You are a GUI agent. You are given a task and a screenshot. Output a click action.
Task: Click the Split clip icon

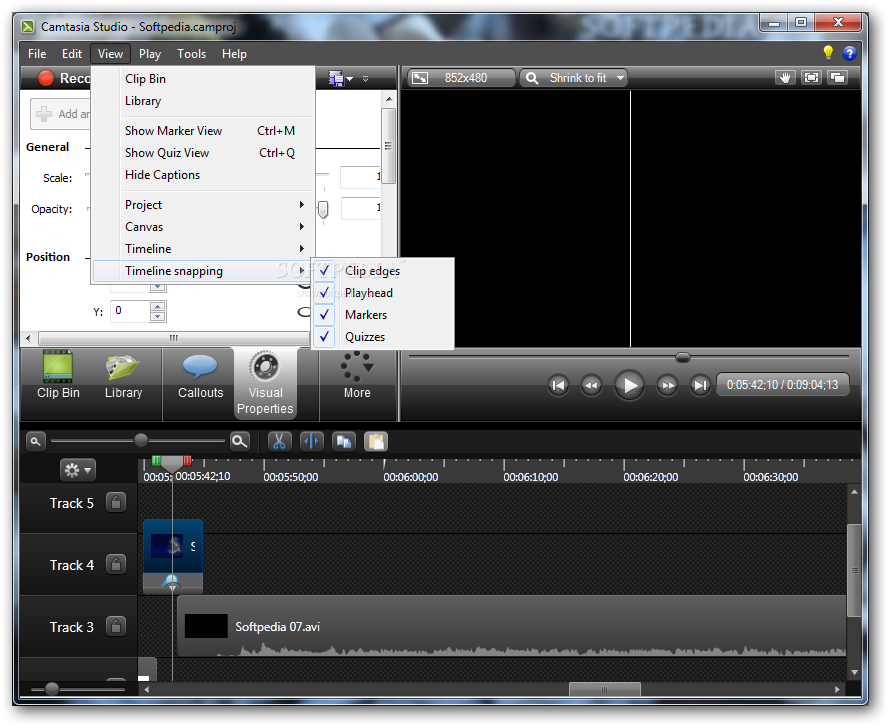pyautogui.click(x=311, y=441)
